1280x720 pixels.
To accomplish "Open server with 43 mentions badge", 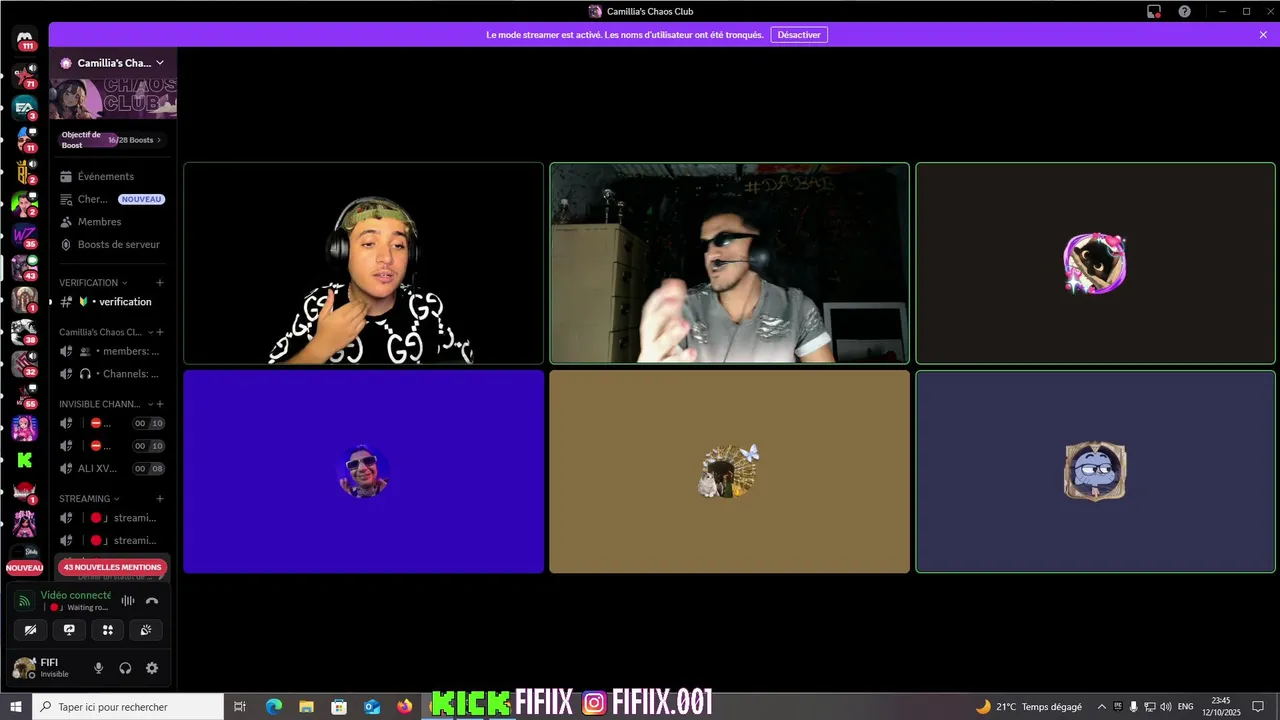I will point(24,268).
